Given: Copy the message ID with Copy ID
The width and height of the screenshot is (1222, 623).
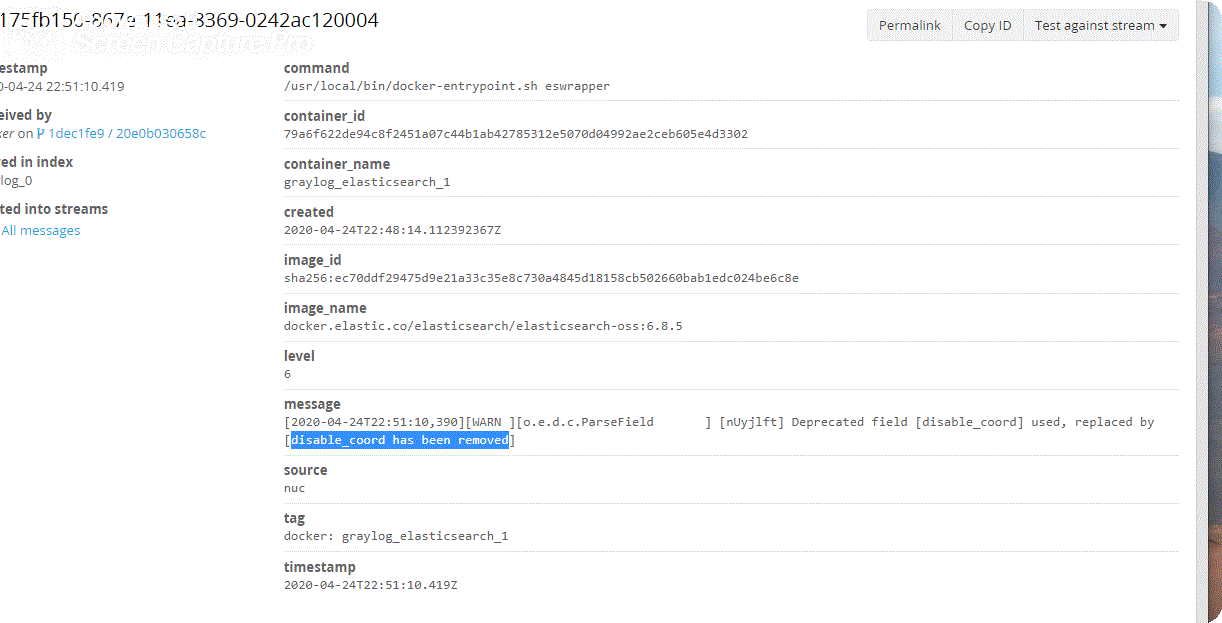Looking at the screenshot, I should (x=988, y=26).
